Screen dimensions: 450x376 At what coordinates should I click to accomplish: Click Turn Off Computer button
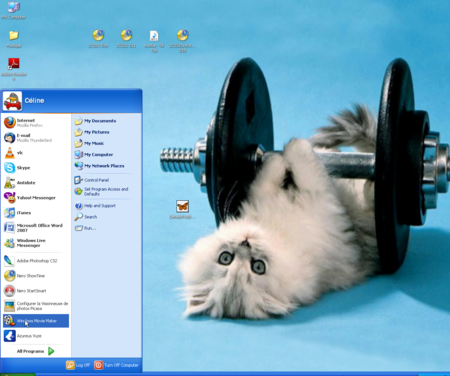pos(116,365)
